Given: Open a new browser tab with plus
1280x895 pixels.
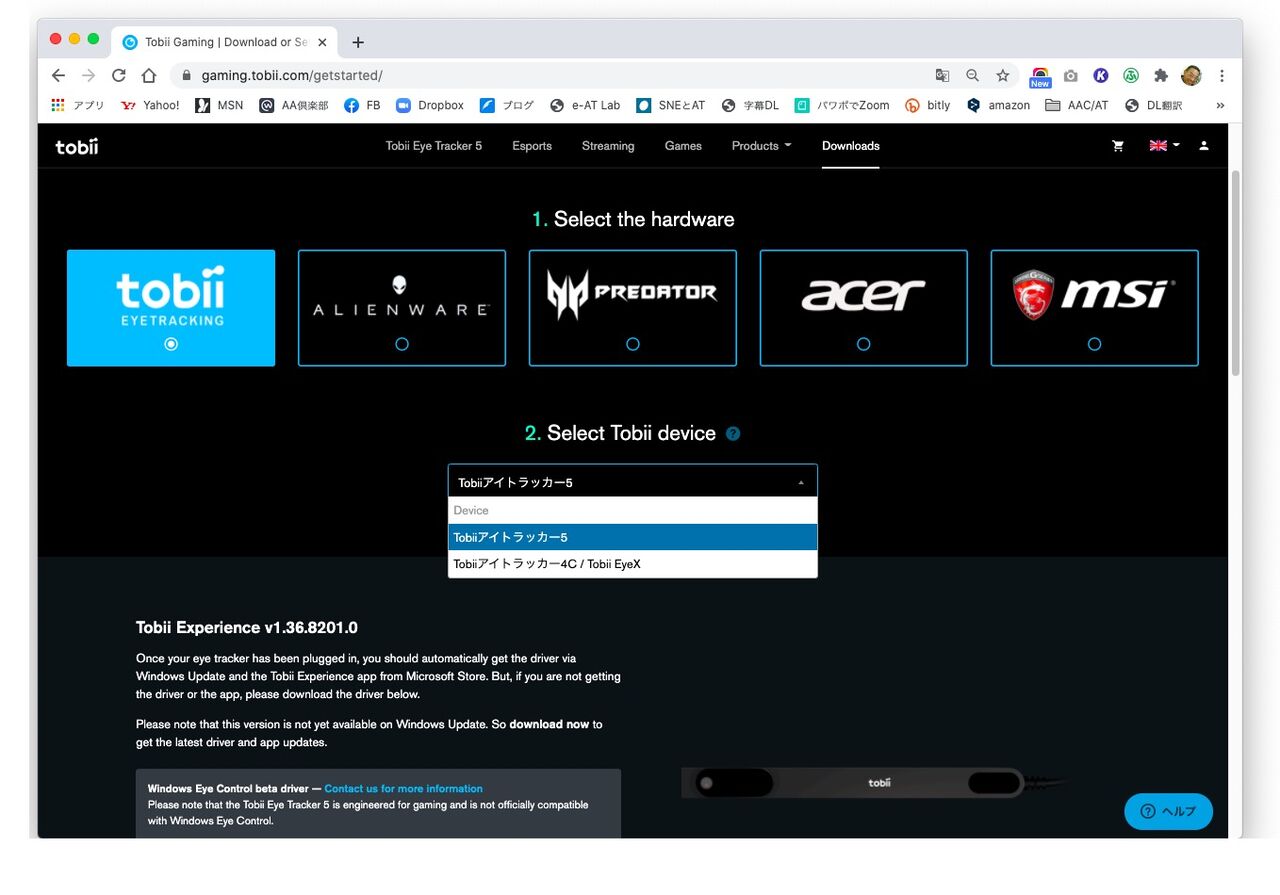Looking at the screenshot, I should (358, 42).
